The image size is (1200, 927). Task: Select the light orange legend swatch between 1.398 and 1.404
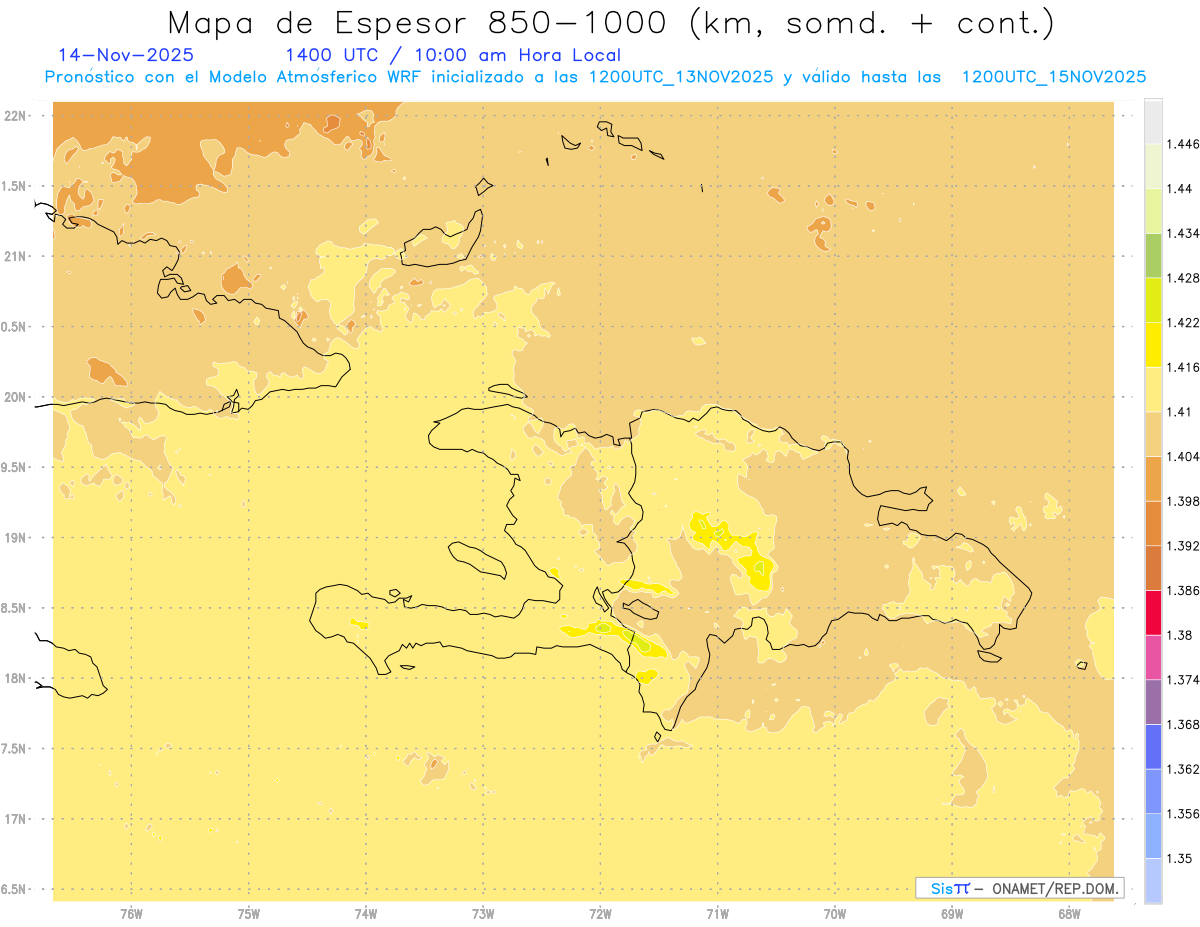click(1153, 478)
